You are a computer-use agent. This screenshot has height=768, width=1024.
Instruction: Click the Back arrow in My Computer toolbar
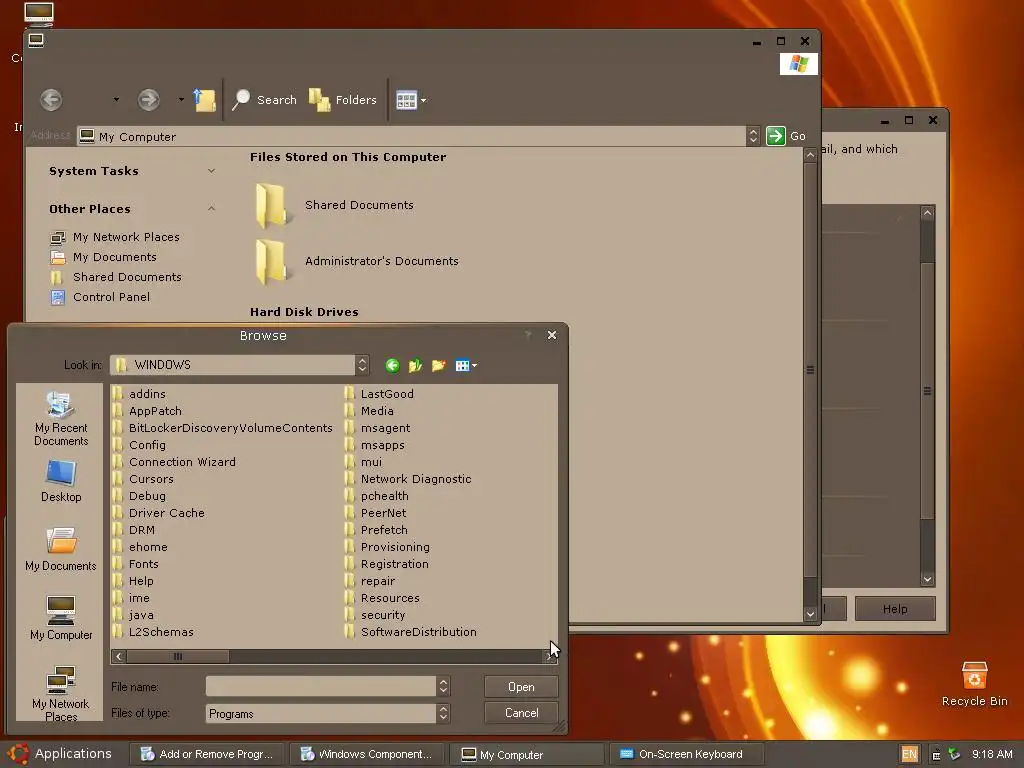coord(51,100)
